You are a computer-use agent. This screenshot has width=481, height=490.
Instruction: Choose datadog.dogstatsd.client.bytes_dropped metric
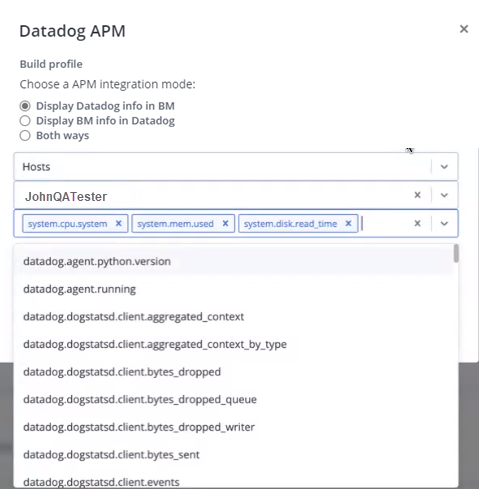(233, 372)
